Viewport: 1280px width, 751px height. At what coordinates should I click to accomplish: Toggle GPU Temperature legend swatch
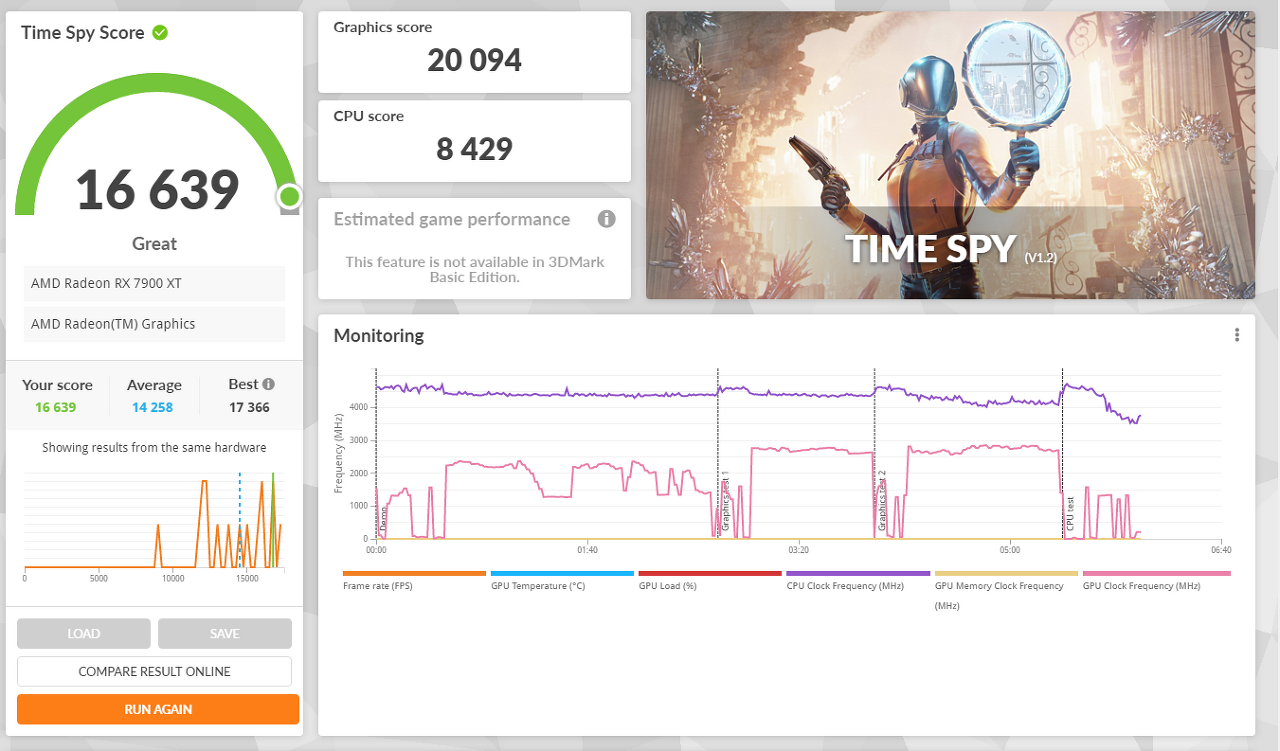click(562, 573)
